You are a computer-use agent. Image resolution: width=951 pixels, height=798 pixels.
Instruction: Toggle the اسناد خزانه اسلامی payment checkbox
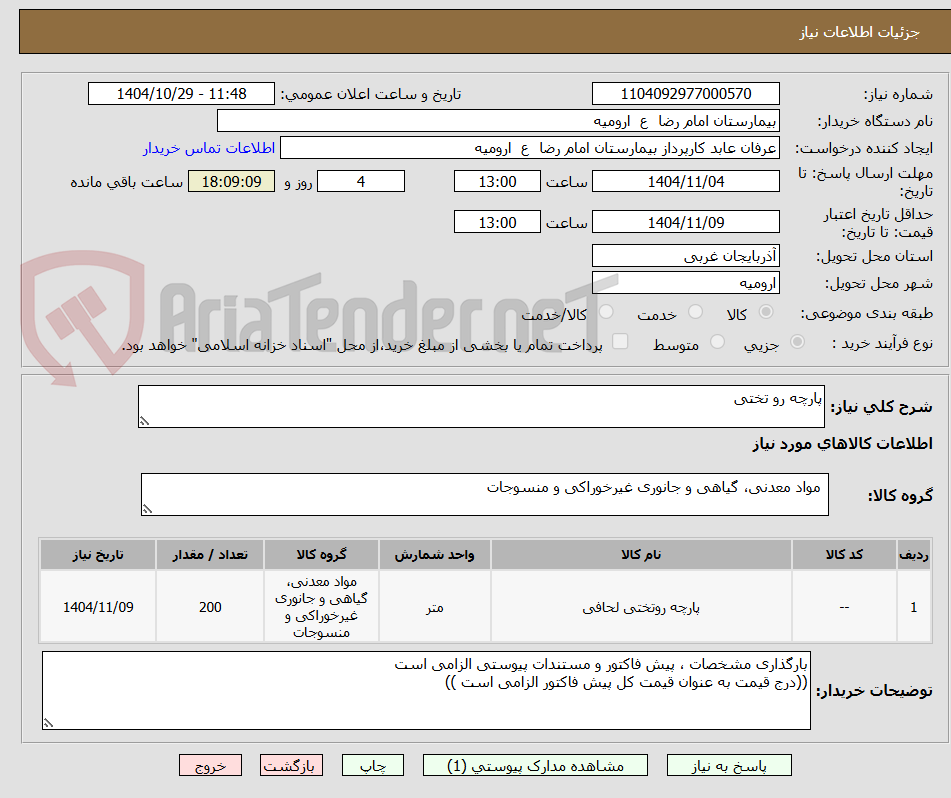[620, 341]
